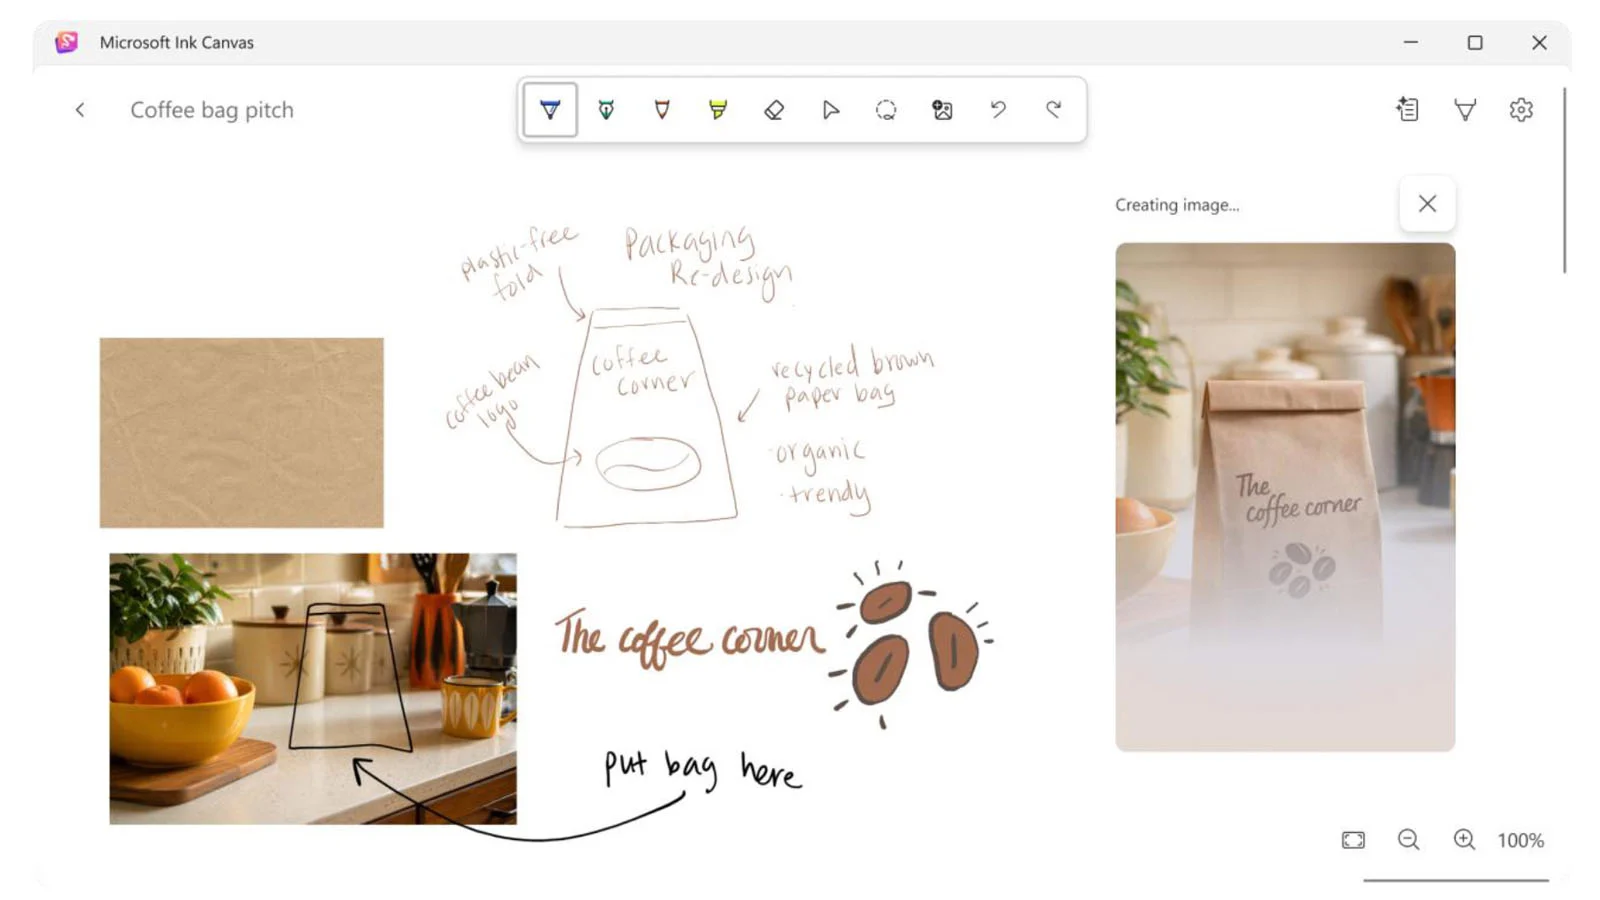Select the yellow highlighter tool
Viewport: 1600px width, 900px height.
pyautogui.click(x=718, y=110)
